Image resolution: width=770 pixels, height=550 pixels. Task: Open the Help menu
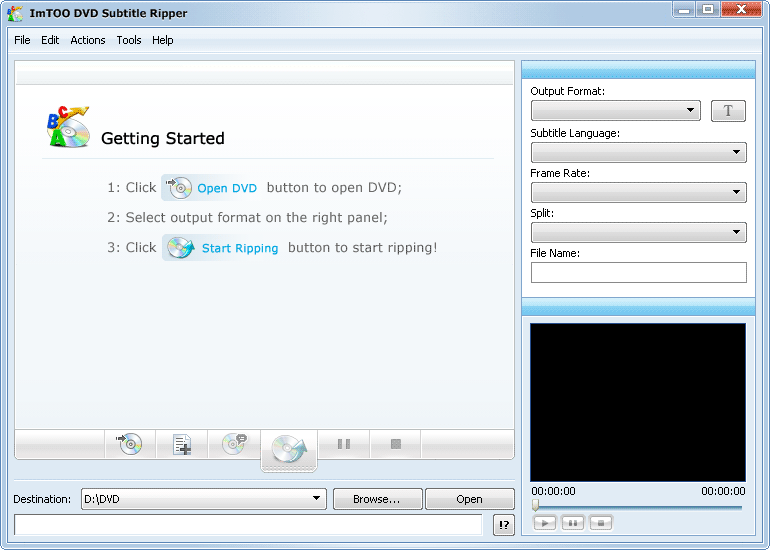163,40
